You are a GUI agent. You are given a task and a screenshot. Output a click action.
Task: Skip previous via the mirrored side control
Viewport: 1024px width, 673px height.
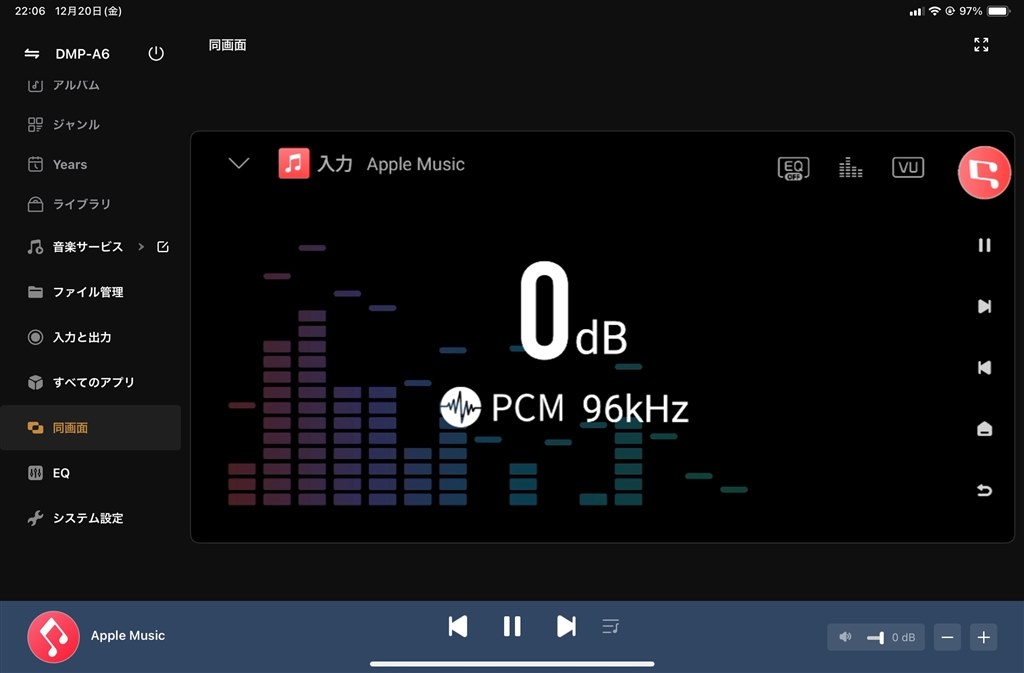(x=984, y=368)
